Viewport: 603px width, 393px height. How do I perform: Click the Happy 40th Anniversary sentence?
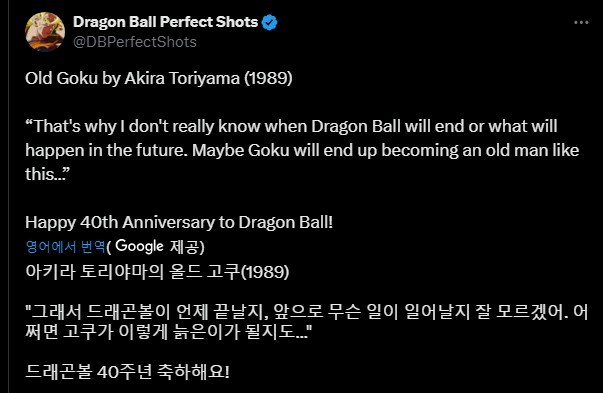179,223
